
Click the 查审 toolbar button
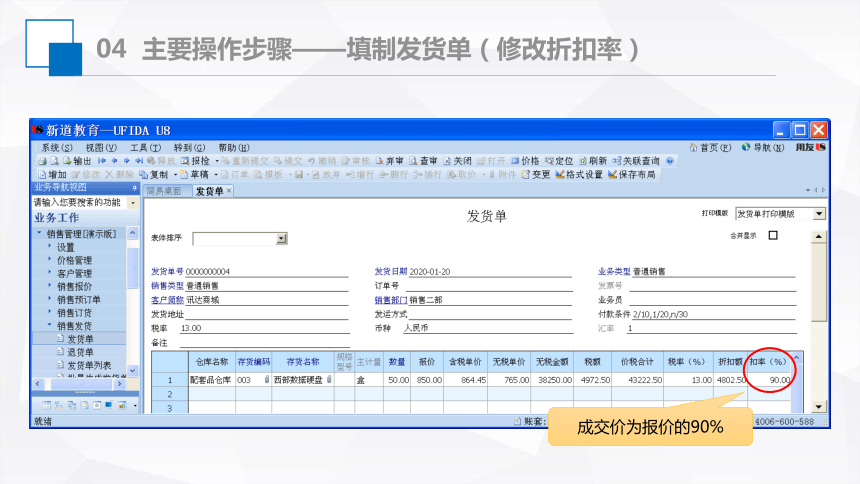coord(423,161)
